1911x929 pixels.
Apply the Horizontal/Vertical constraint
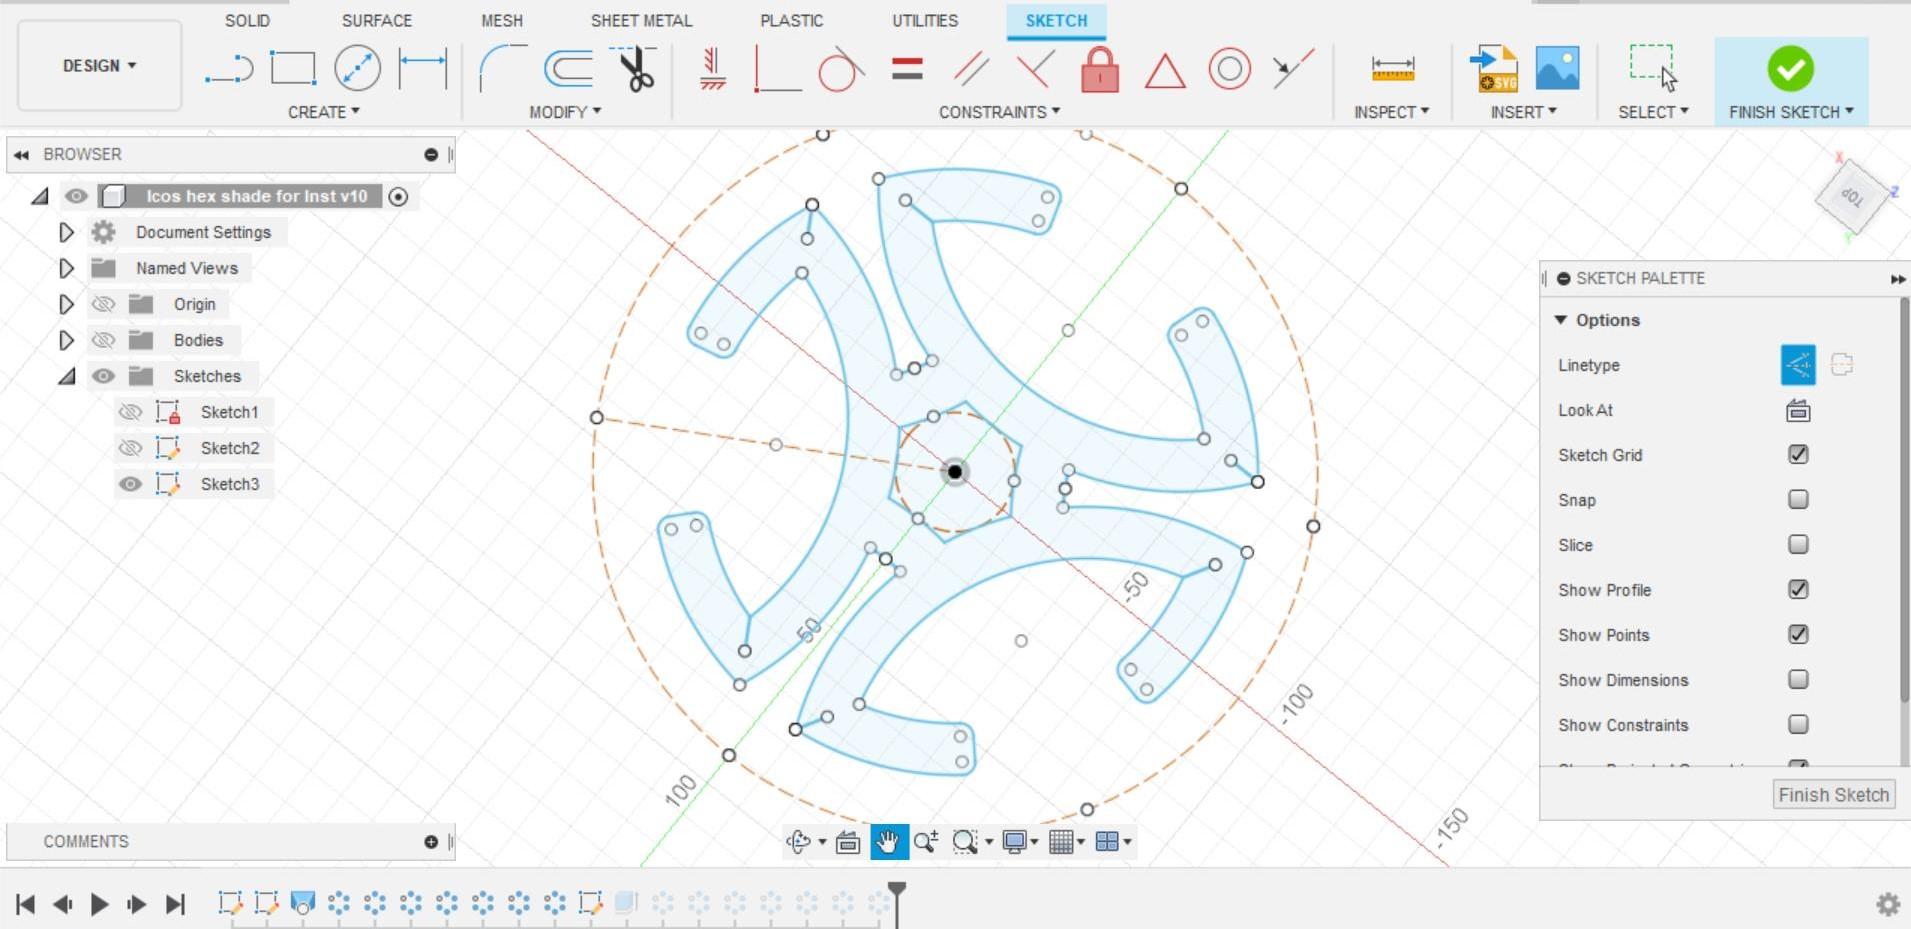pos(712,69)
